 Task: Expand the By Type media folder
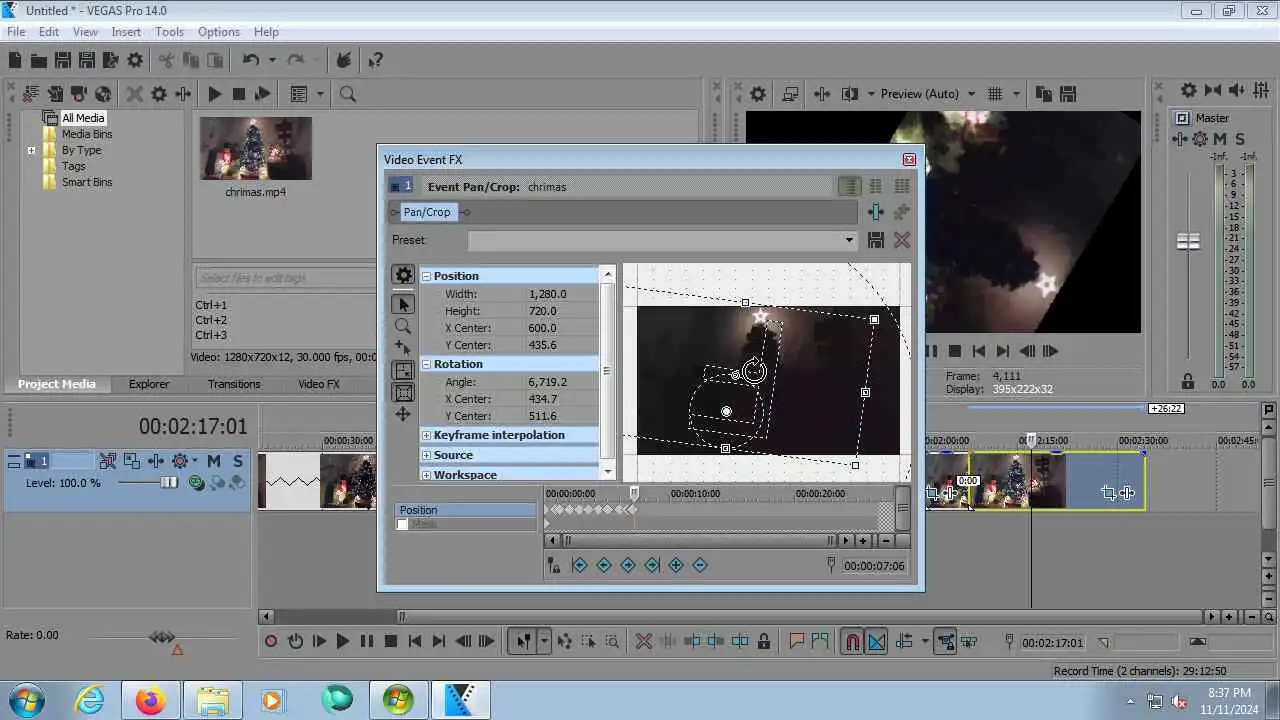pos(31,151)
